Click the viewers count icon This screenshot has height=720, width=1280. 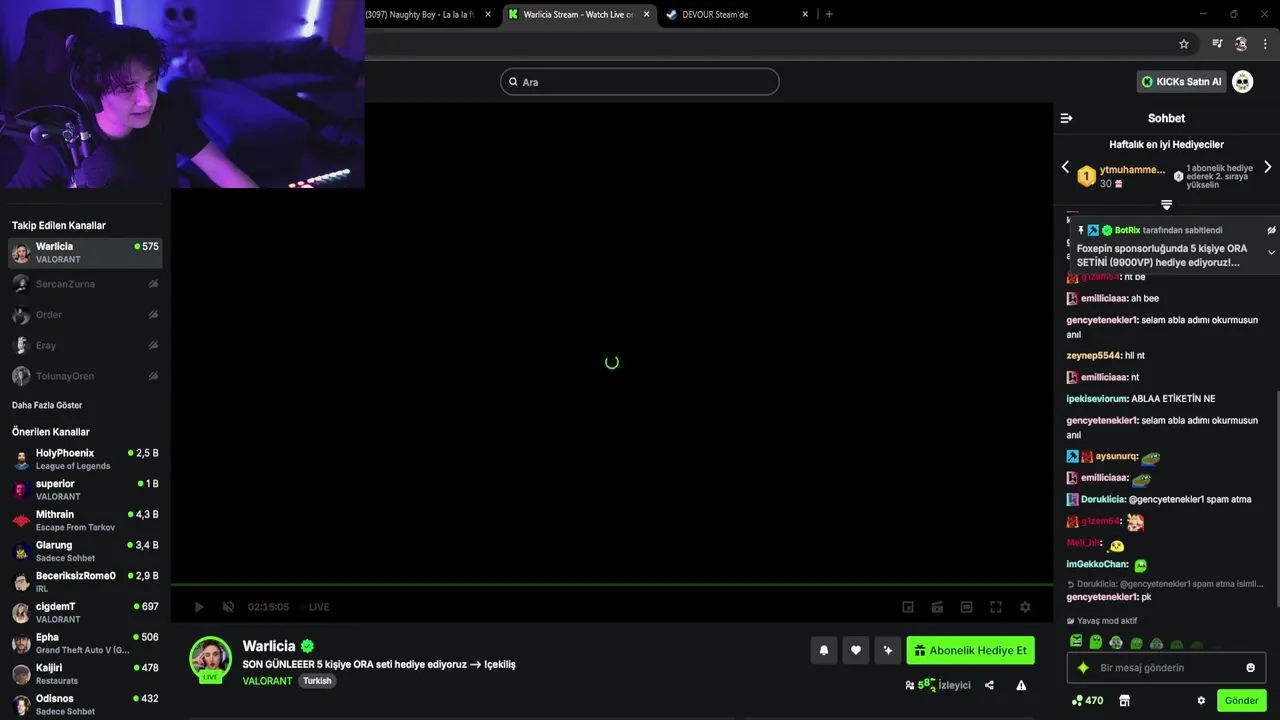pyautogui.click(x=909, y=685)
